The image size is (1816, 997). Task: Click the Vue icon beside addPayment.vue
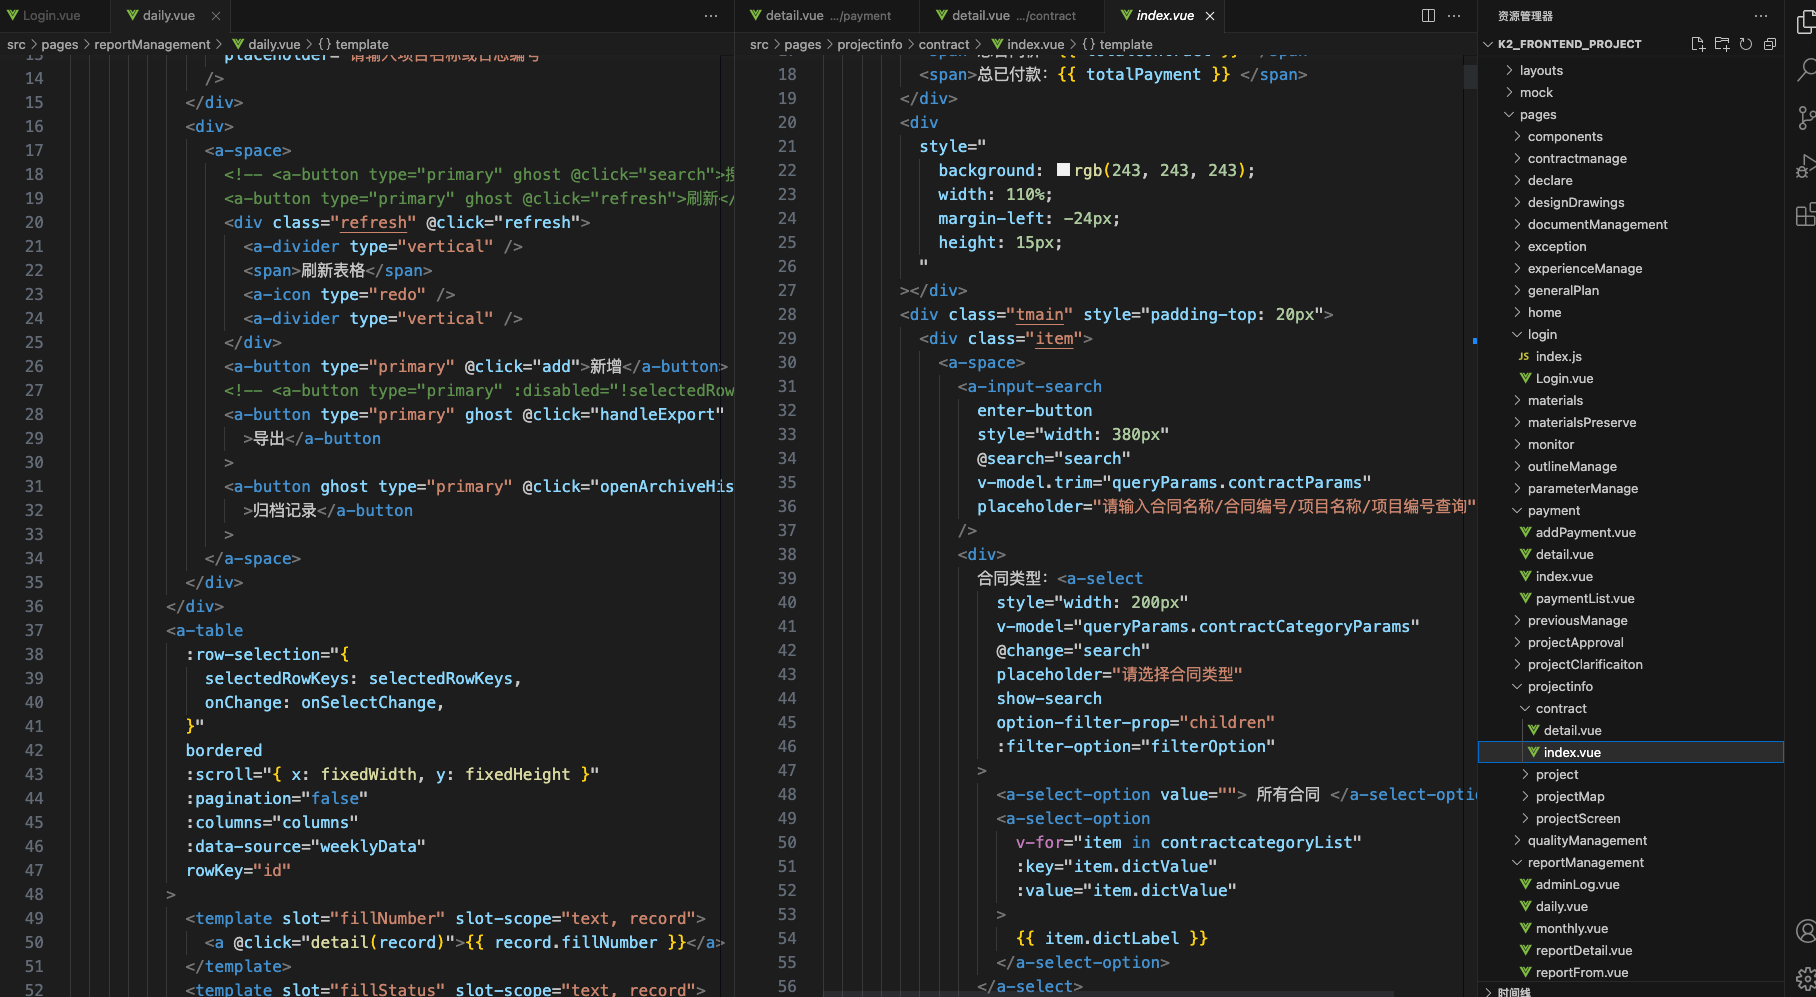(1525, 532)
